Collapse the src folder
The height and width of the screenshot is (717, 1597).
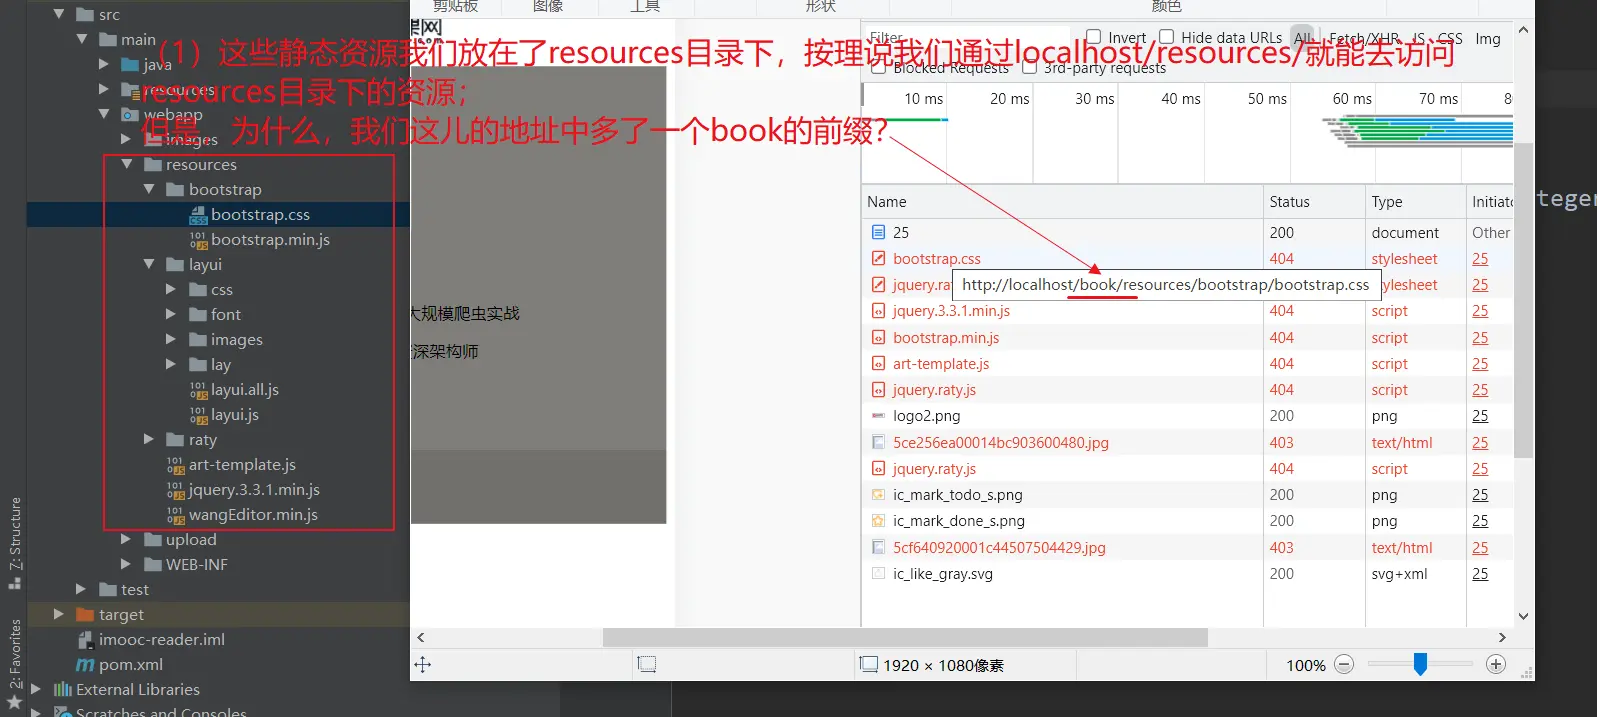(59, 14)
